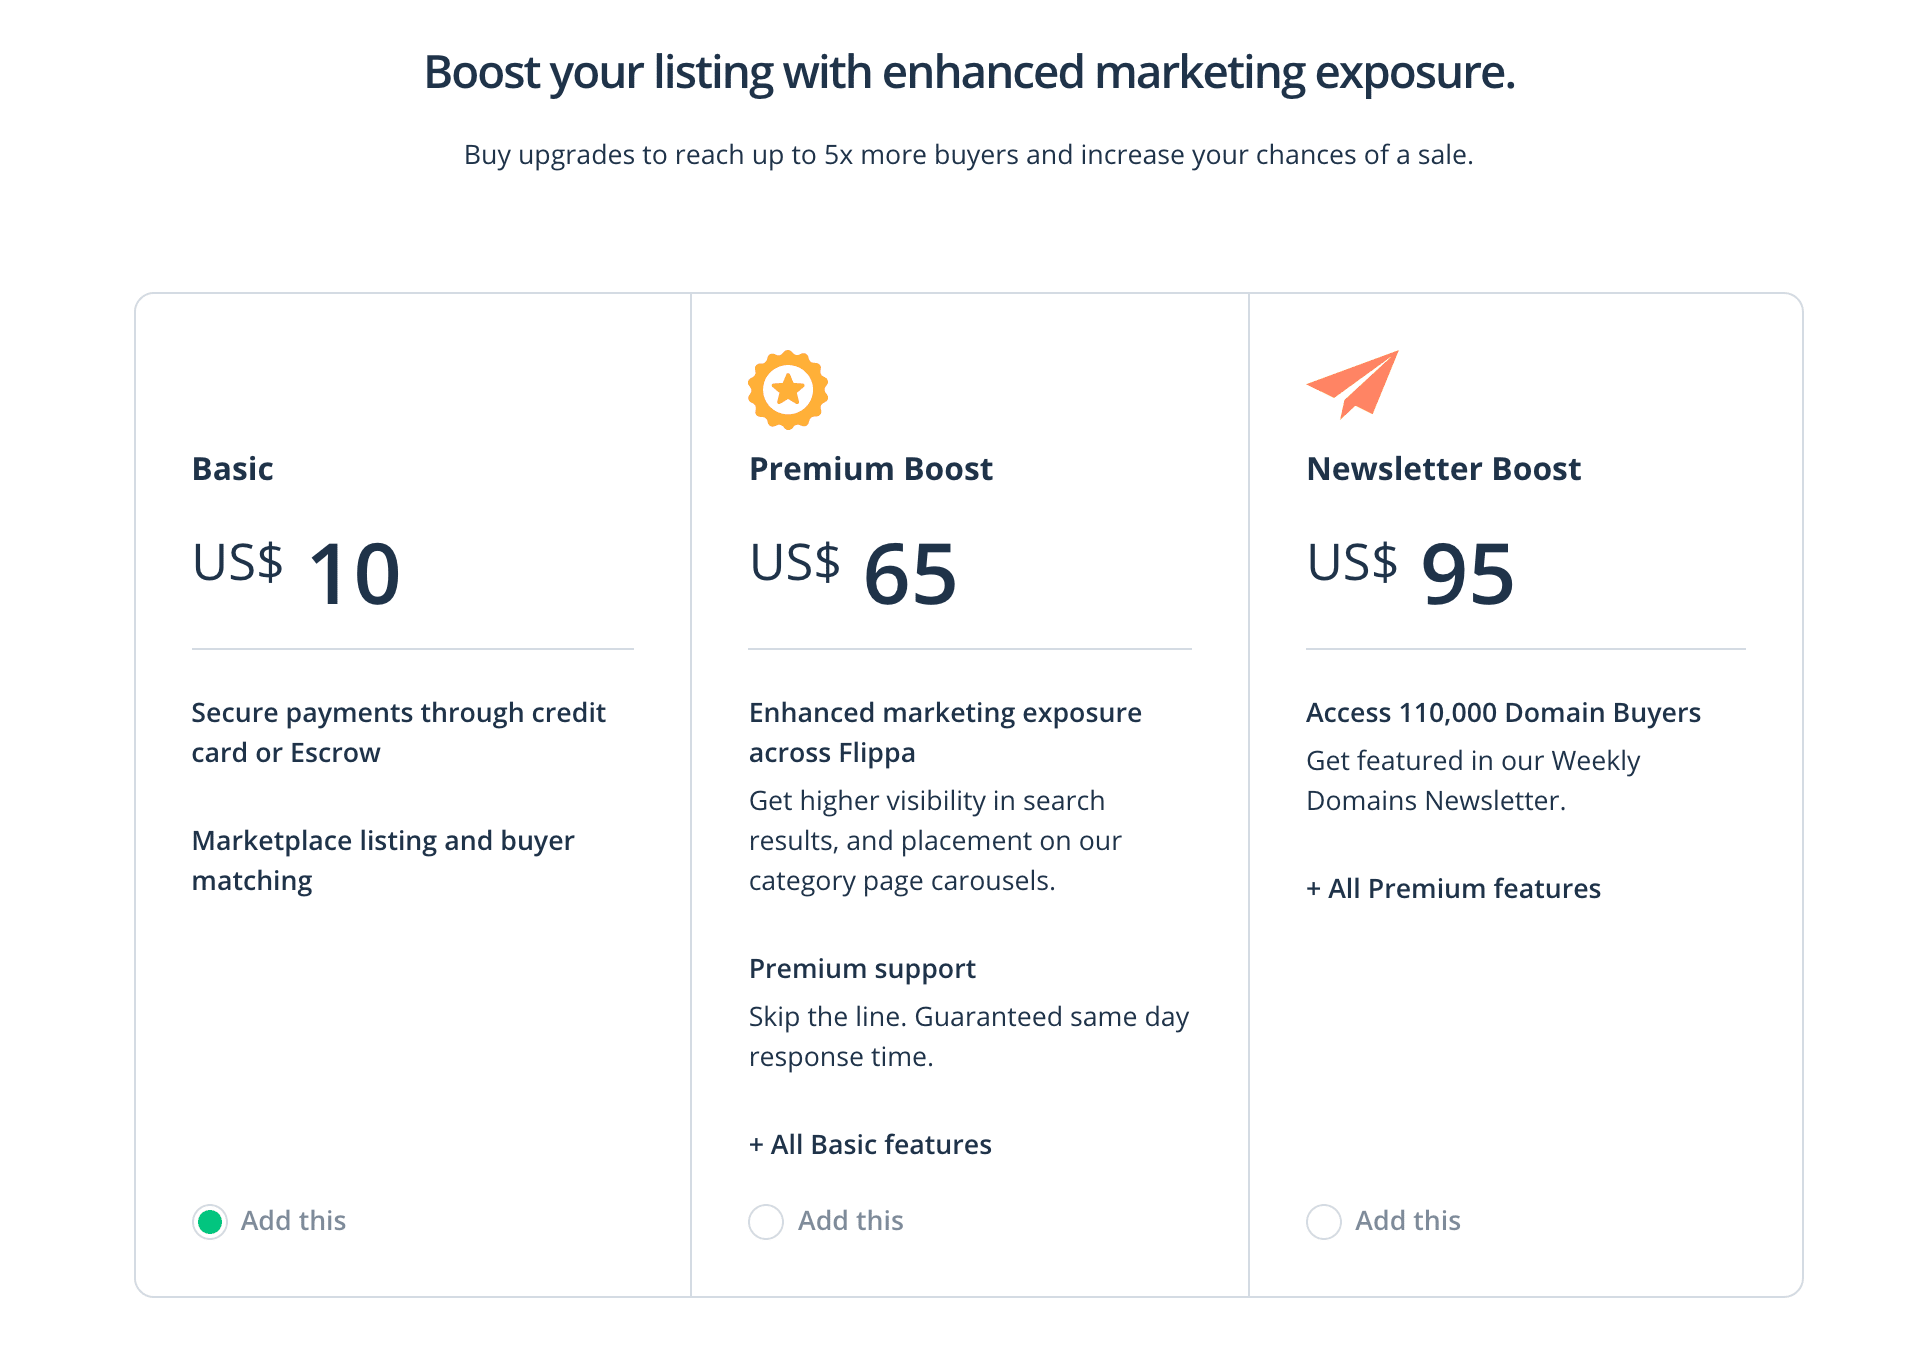Click the Premium support feature text

[861, 968]
